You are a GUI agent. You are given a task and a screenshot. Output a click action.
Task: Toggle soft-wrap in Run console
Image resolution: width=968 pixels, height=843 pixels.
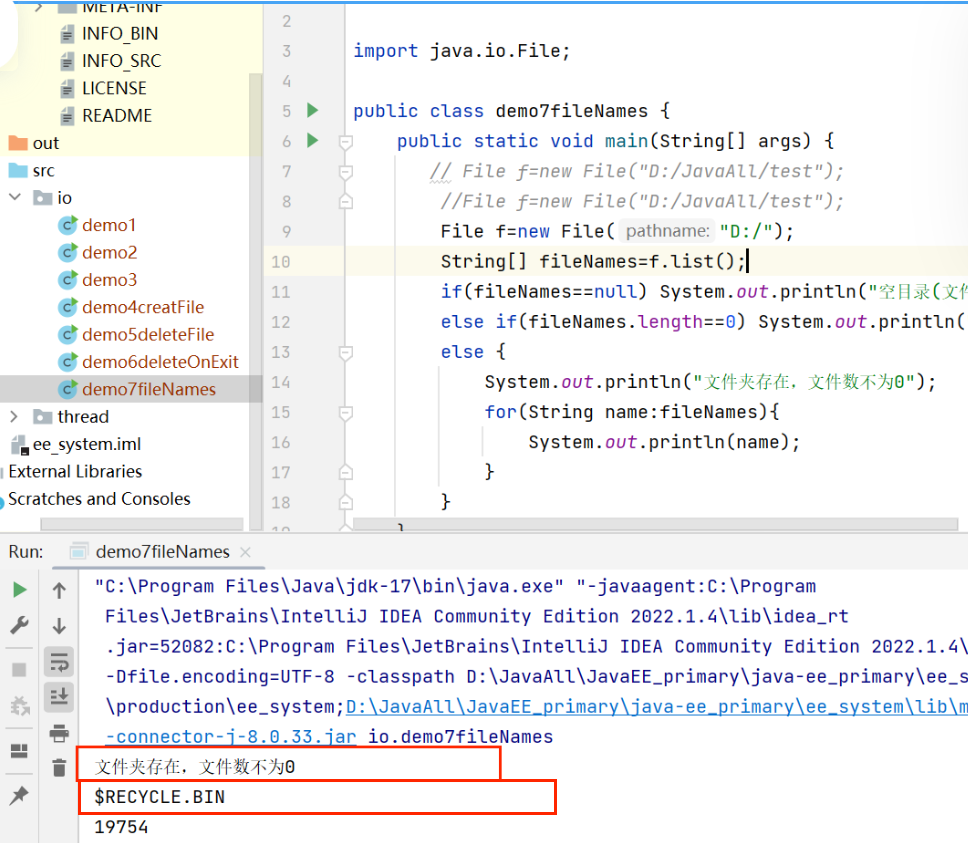59,663
